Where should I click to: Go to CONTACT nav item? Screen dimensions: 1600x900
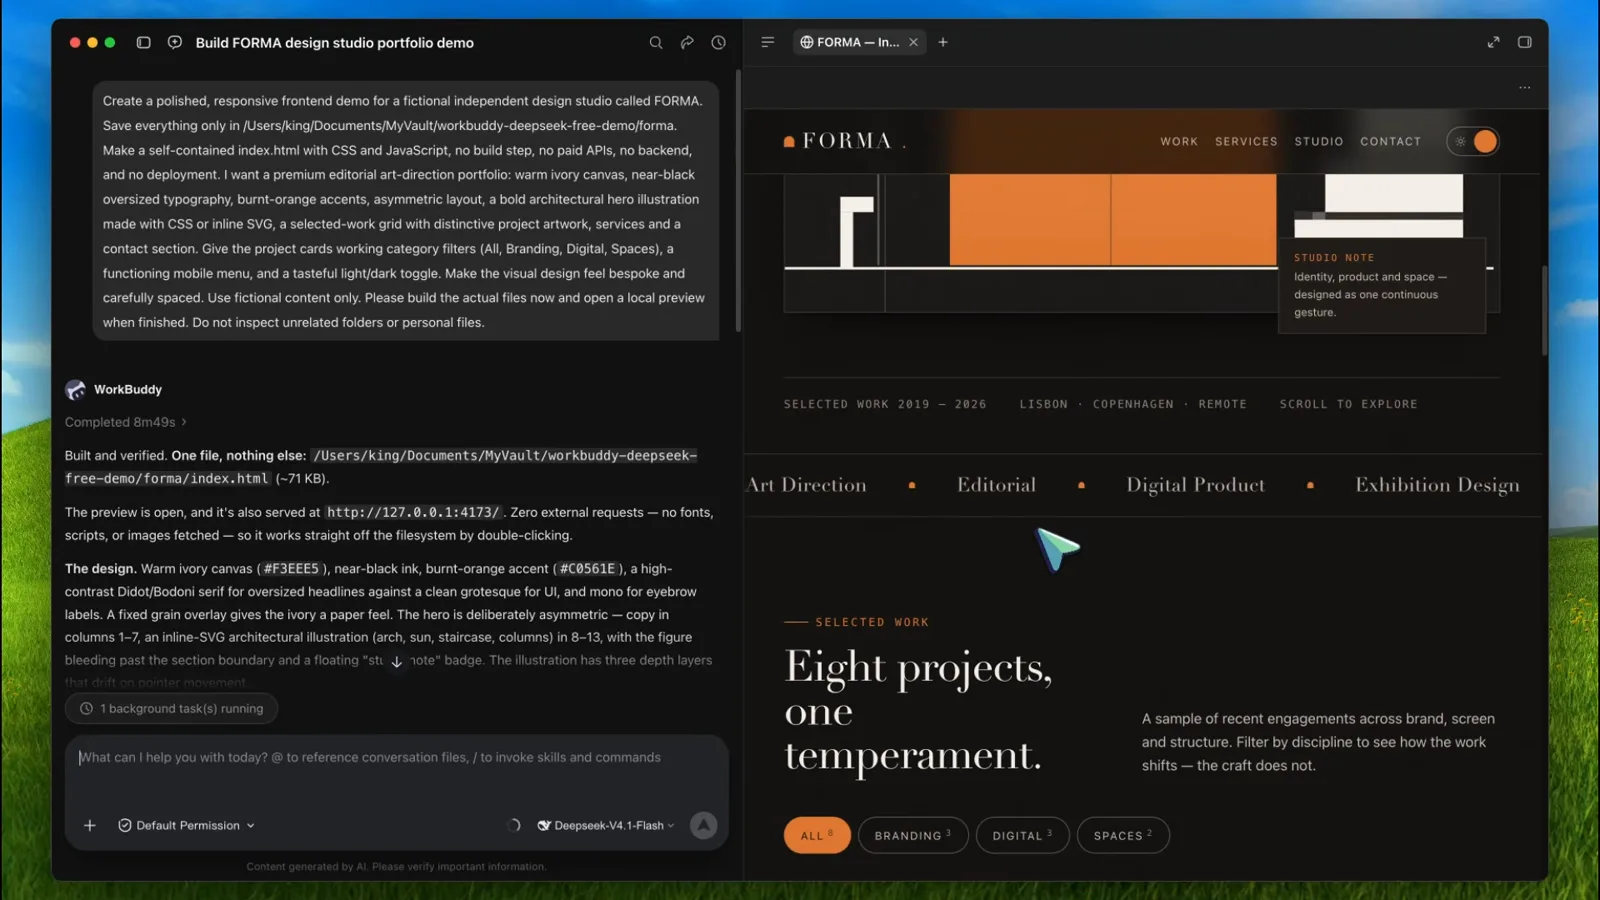1390,141
